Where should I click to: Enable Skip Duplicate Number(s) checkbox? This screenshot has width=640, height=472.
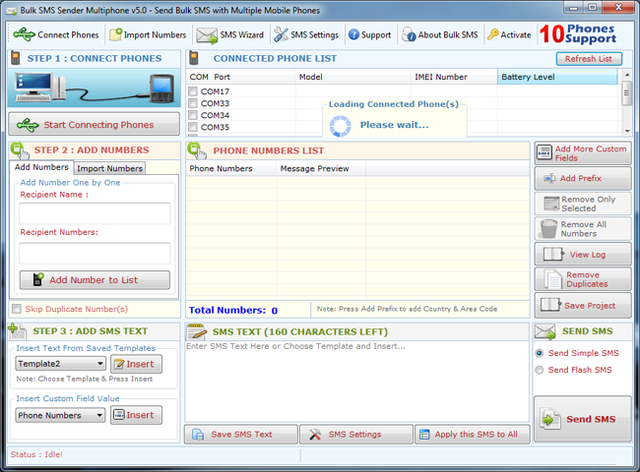16,309
